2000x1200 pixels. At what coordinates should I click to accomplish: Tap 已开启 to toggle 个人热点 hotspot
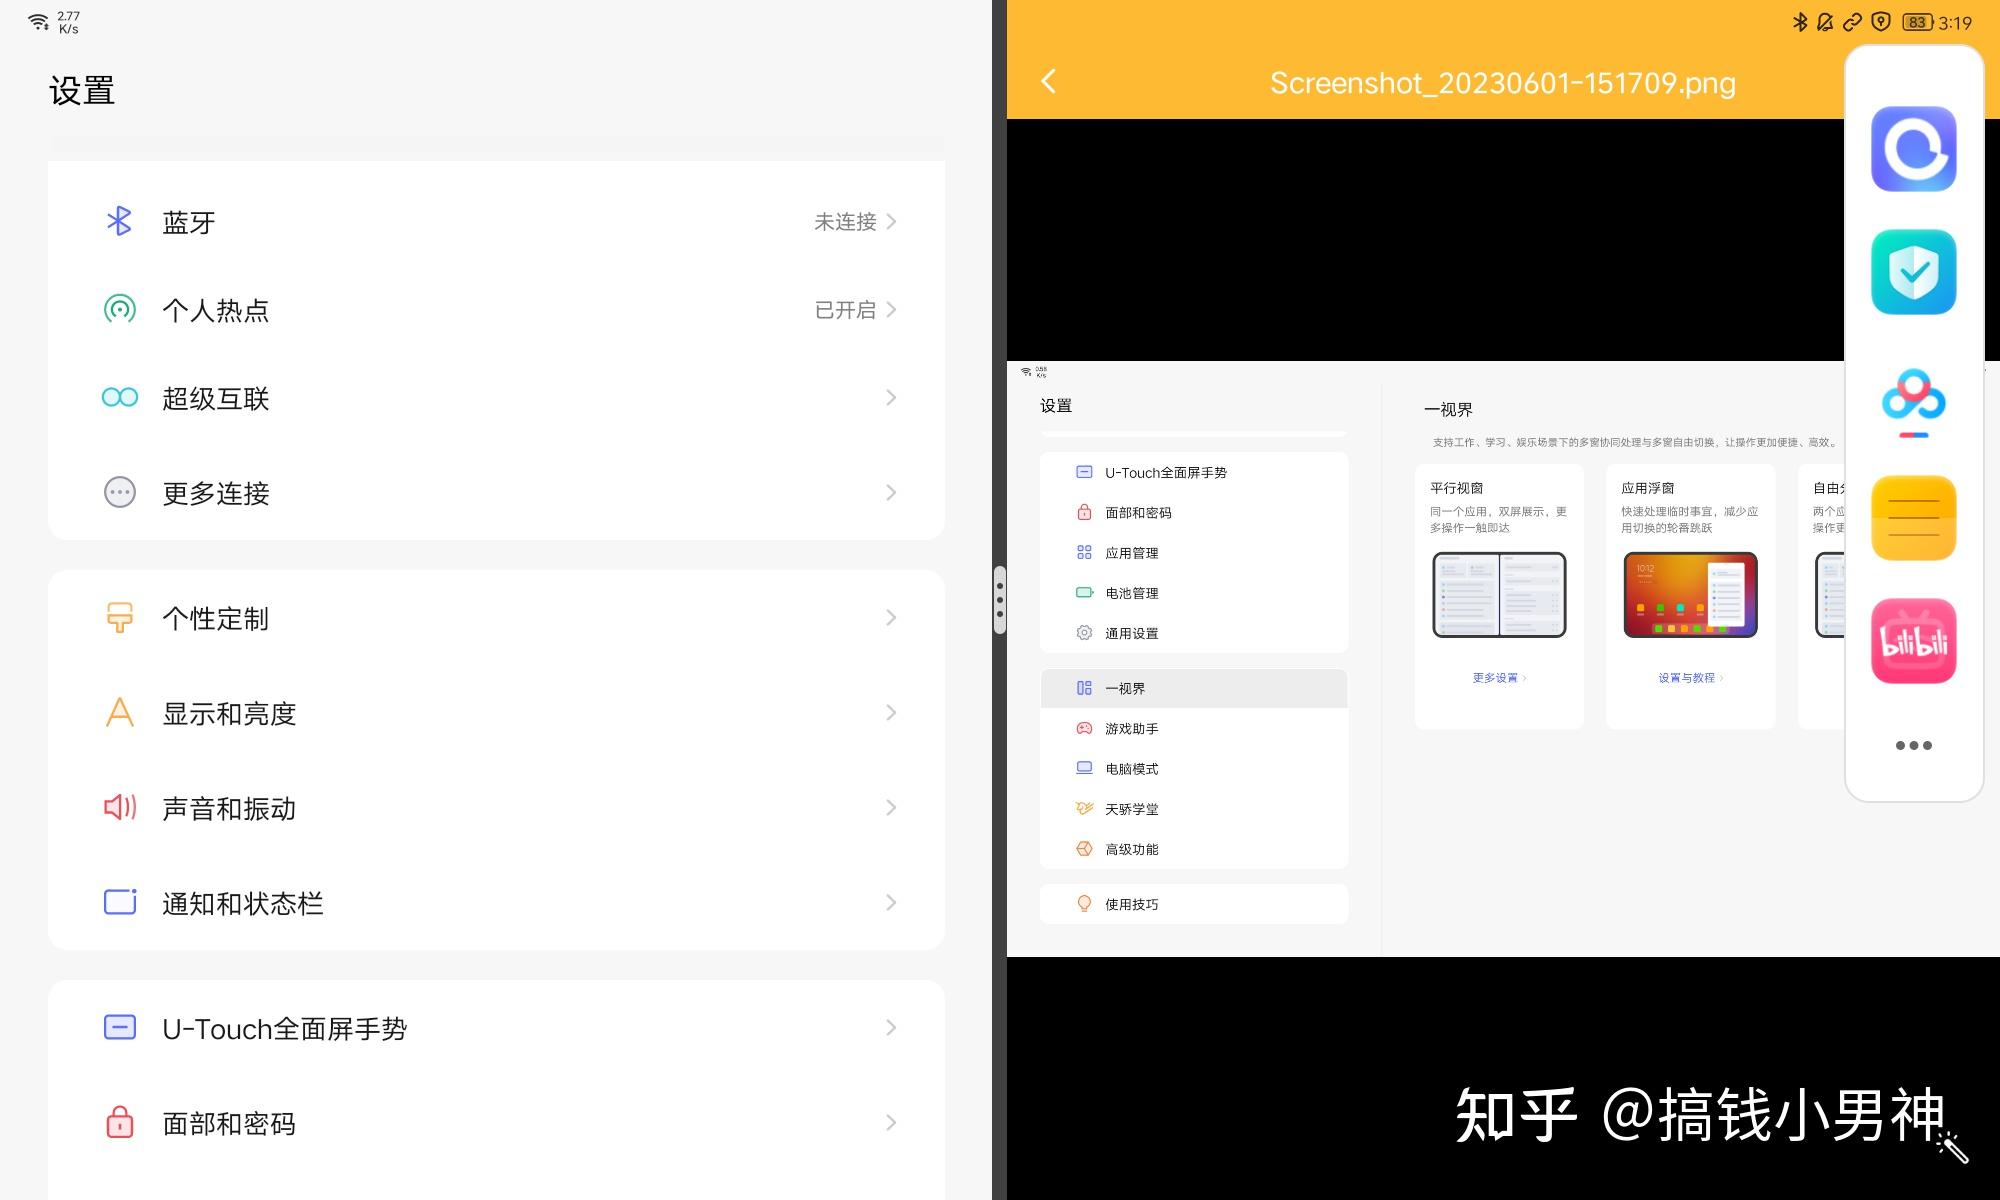(x=843, y=309)
